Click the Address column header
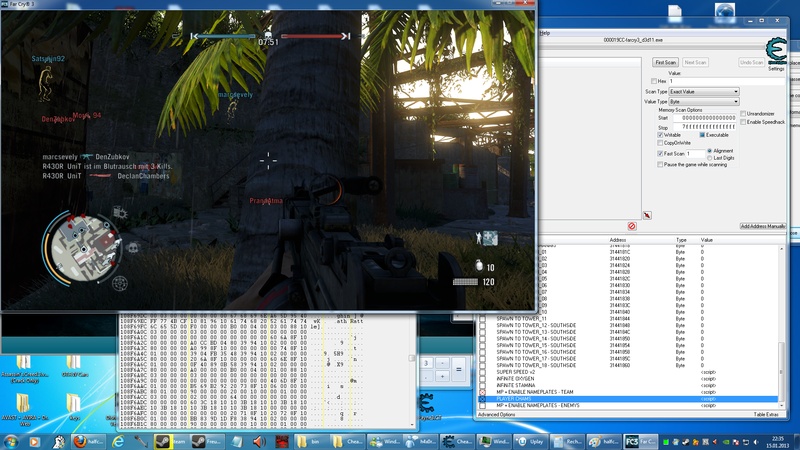800x450 pixels. tap(617, 240)
